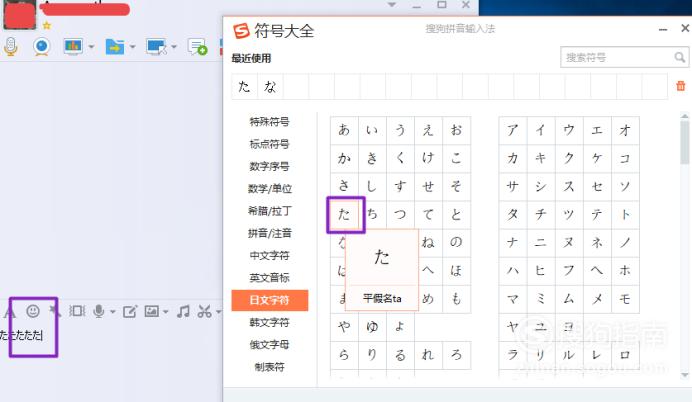Expand the dropdown arrow next to send file
692x402 pixels.
[x=132, y=46]
